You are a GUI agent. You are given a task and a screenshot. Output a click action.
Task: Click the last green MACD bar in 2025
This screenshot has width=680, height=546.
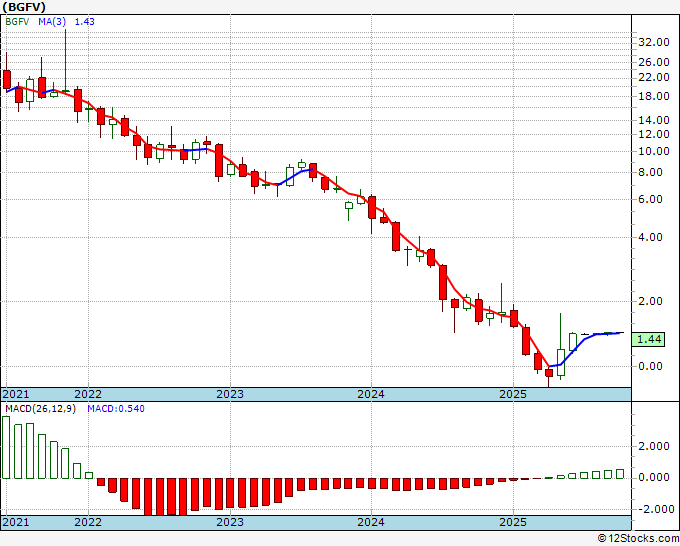[620, 474]
